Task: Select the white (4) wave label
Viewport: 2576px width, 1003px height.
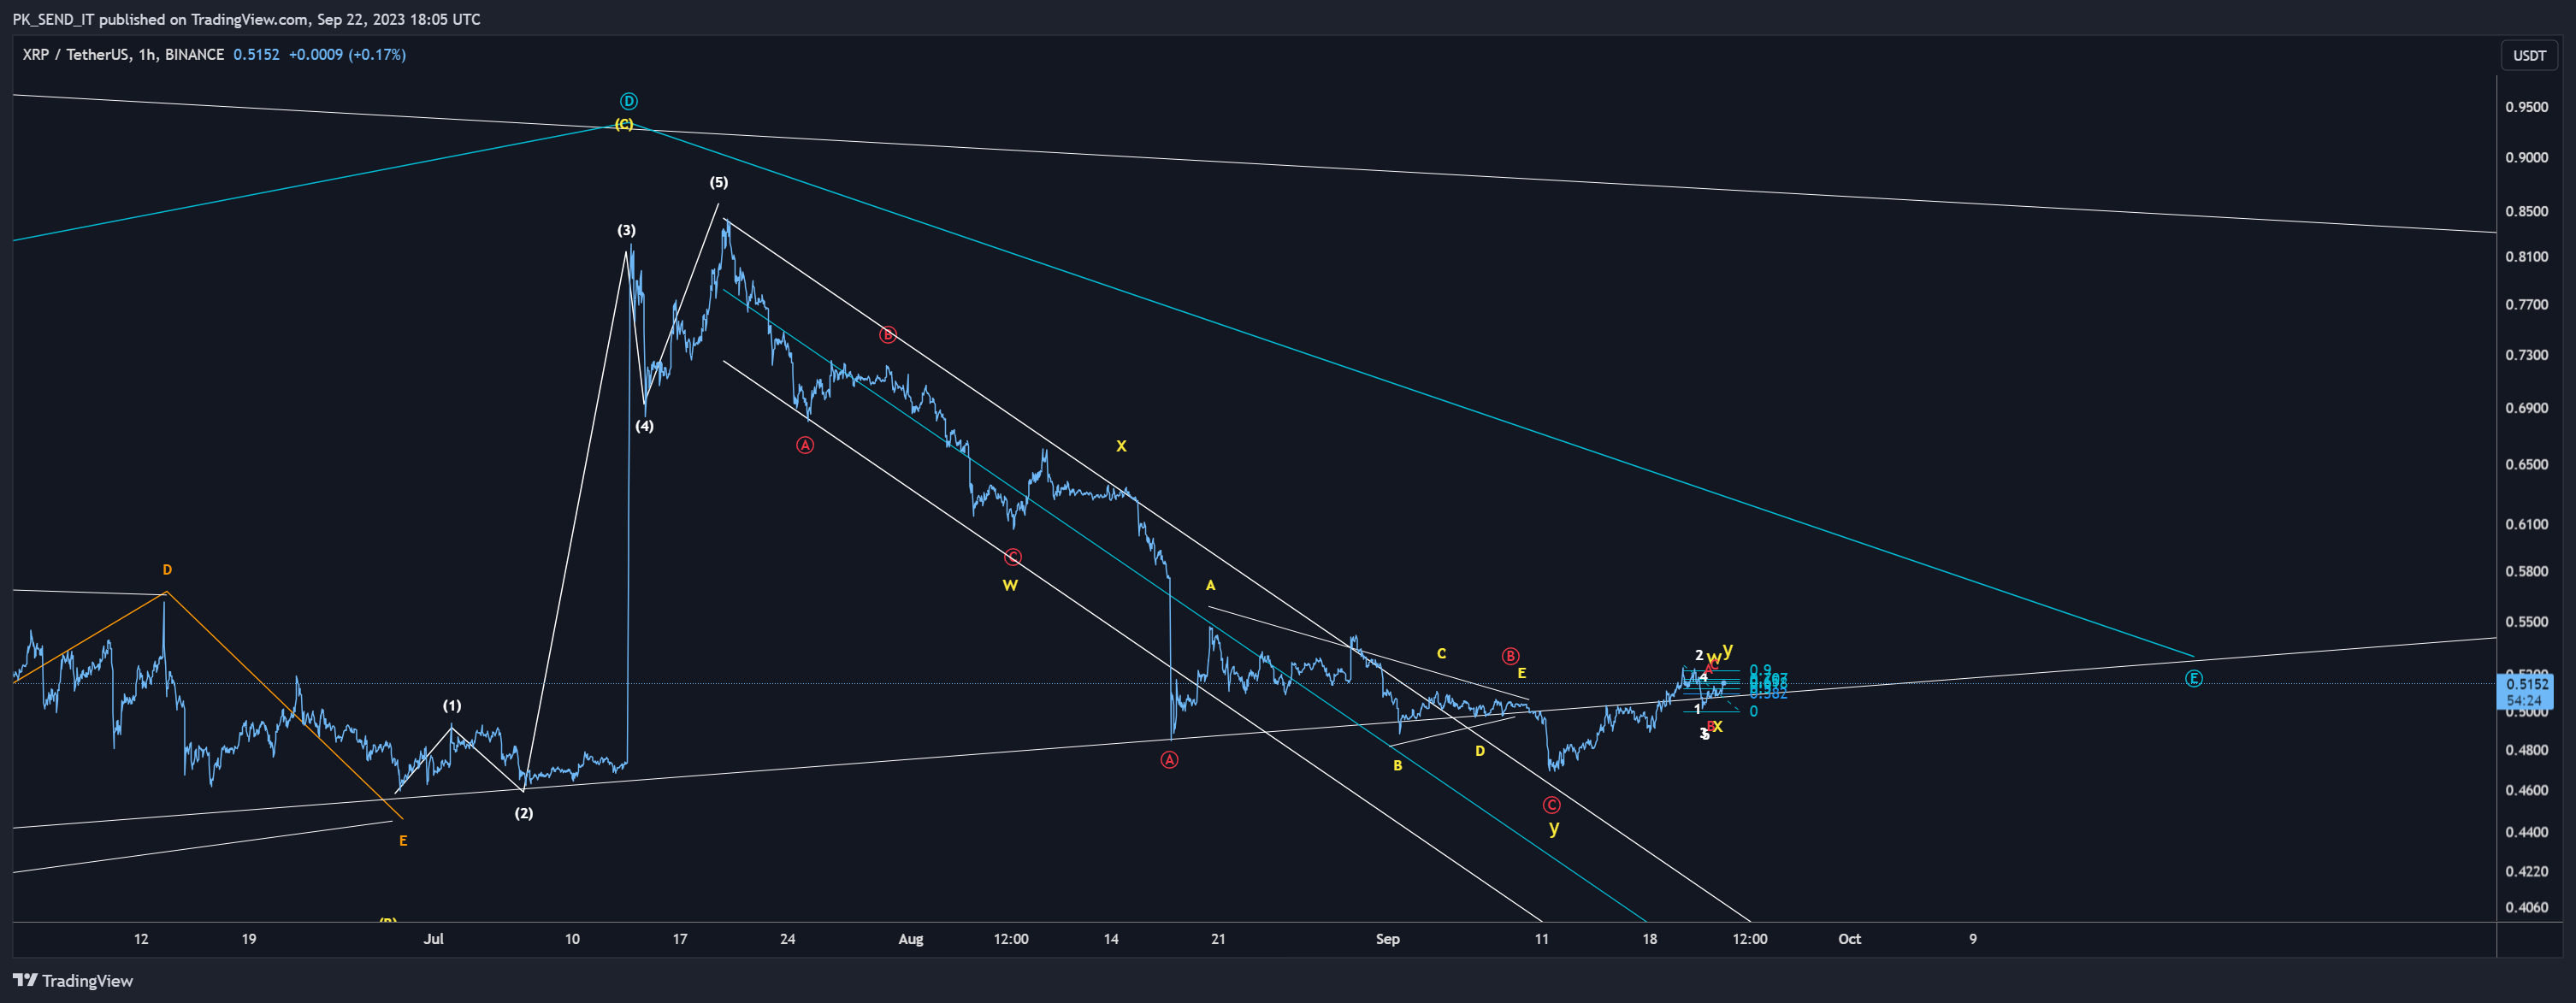Action: coord(644,426)
